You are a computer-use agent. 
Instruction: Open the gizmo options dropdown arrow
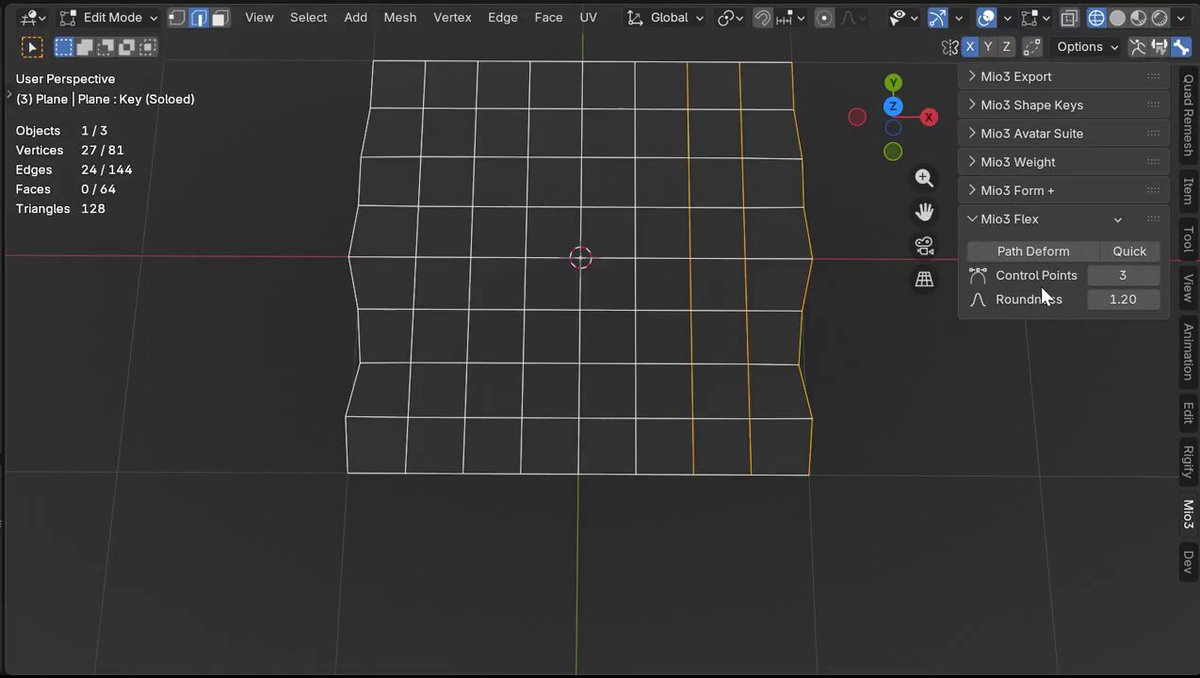(957, 17)
